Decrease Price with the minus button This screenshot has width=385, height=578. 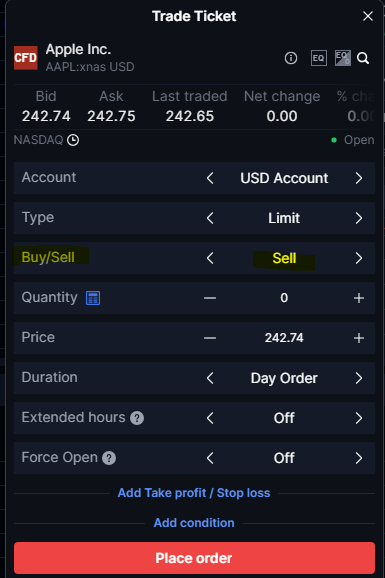coord(210,338)
